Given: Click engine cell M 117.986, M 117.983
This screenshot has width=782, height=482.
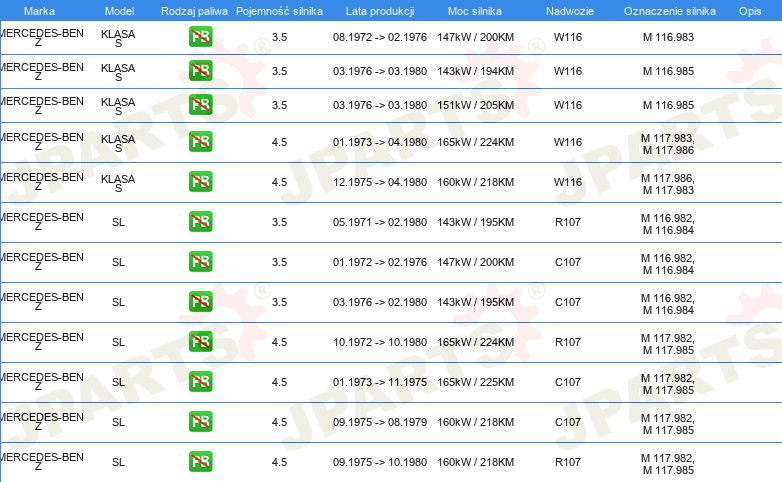Looking at the screenshot, I should [x=668, y=184].
